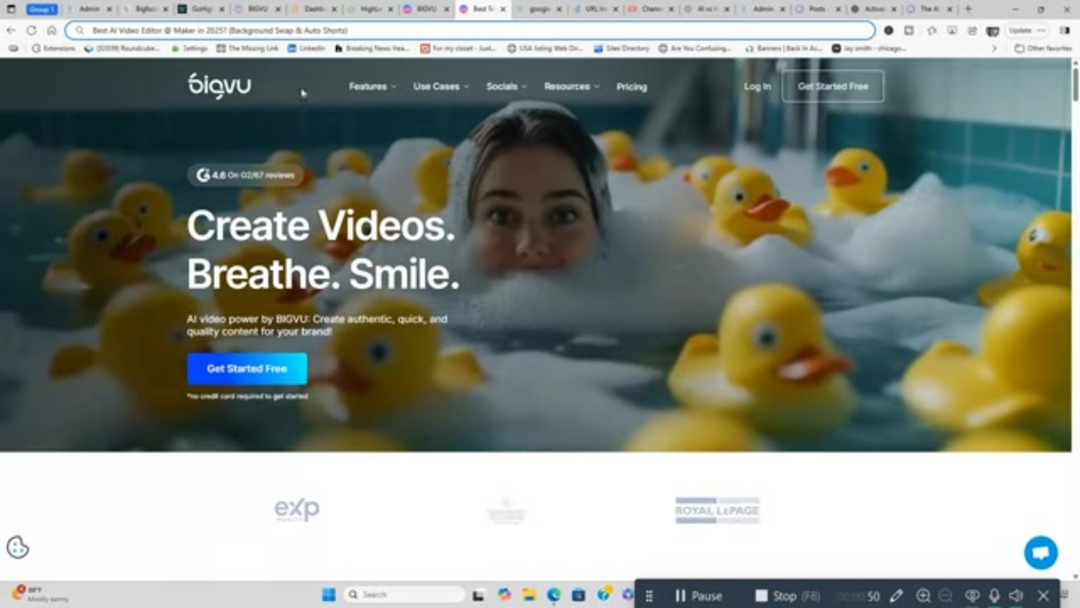The image size is (1080, 608).
Task: Reload the page with refresh icon
Action: (x=33, y=30)
